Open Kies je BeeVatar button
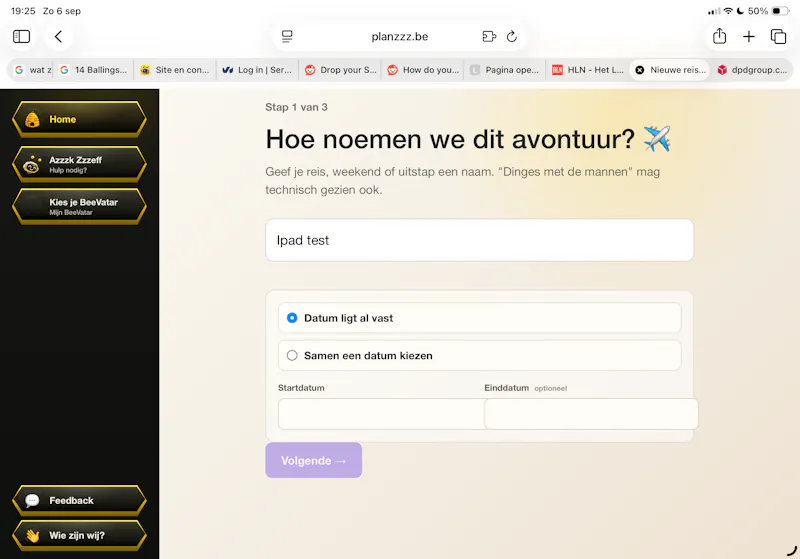This screenshot has height=559, width=800. tap(80, 207)
